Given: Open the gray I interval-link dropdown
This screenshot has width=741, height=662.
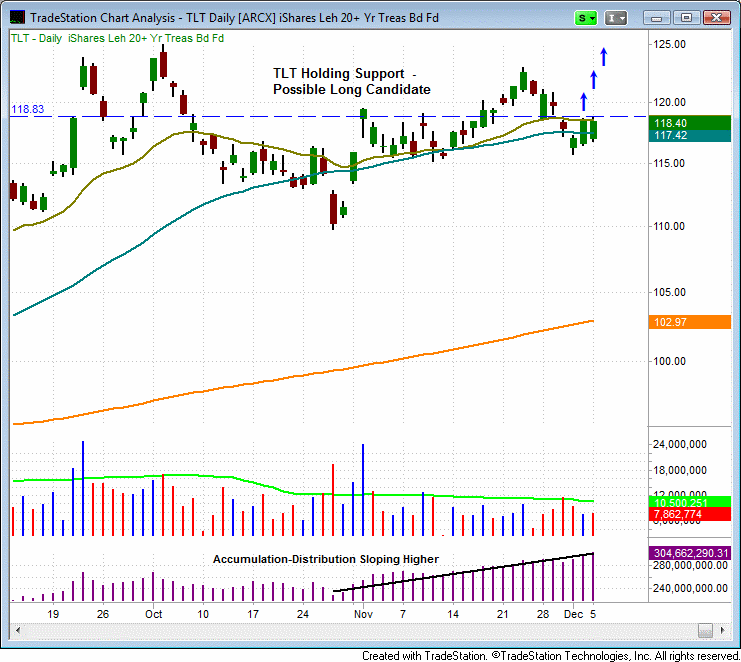Looking at the screenshot, I should pos(616,18).
